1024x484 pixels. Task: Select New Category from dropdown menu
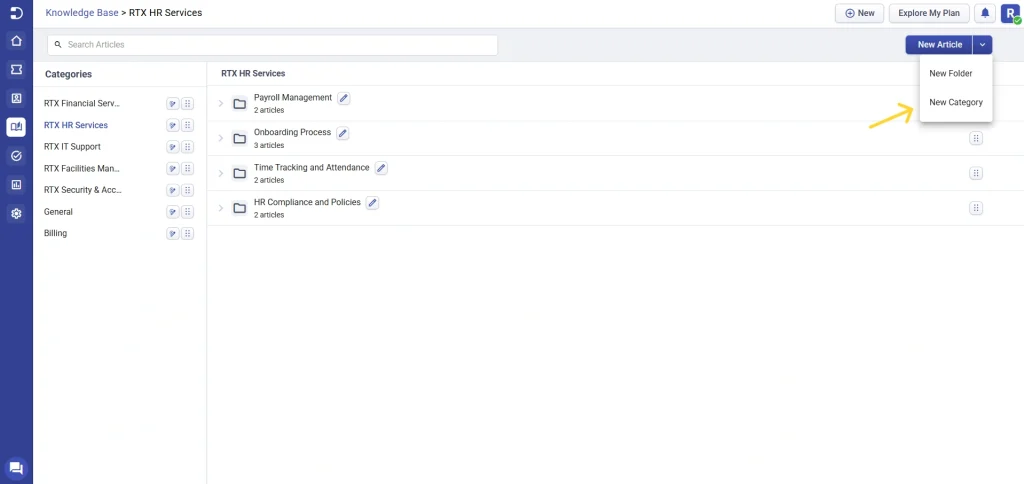[x=955, y=103]
